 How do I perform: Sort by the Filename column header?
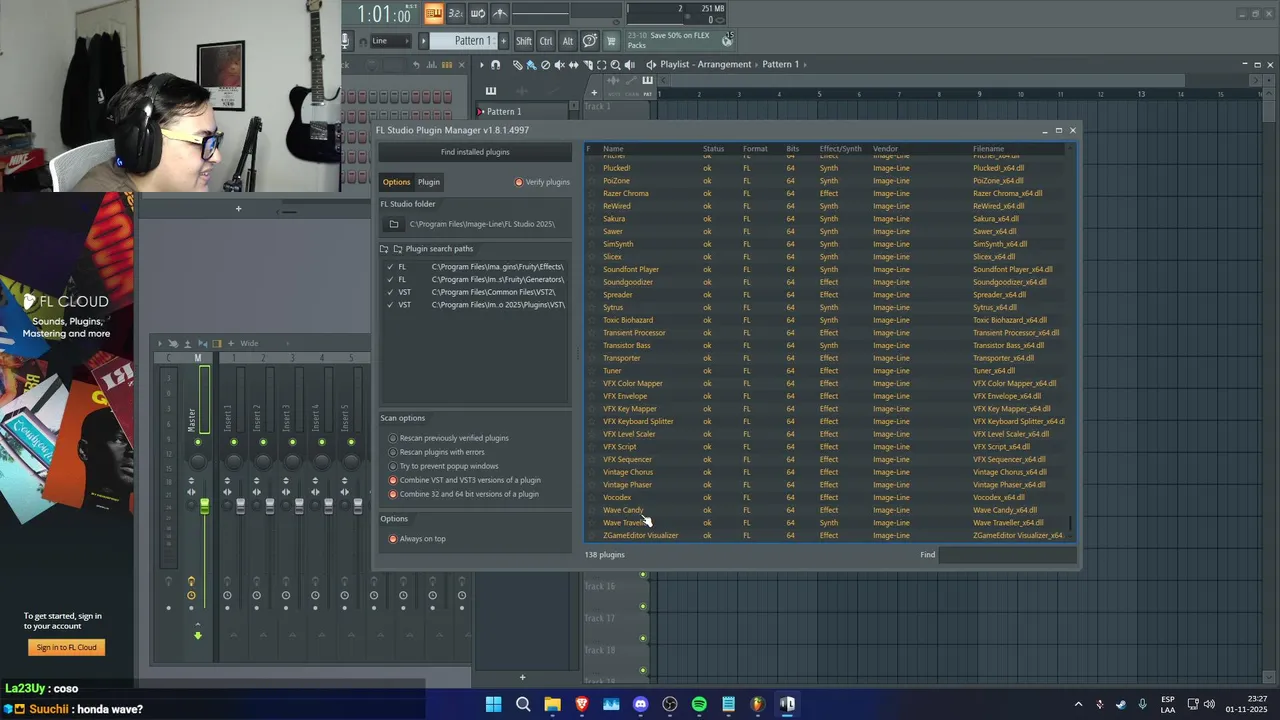pyautogui.click(x=988, y=149)
